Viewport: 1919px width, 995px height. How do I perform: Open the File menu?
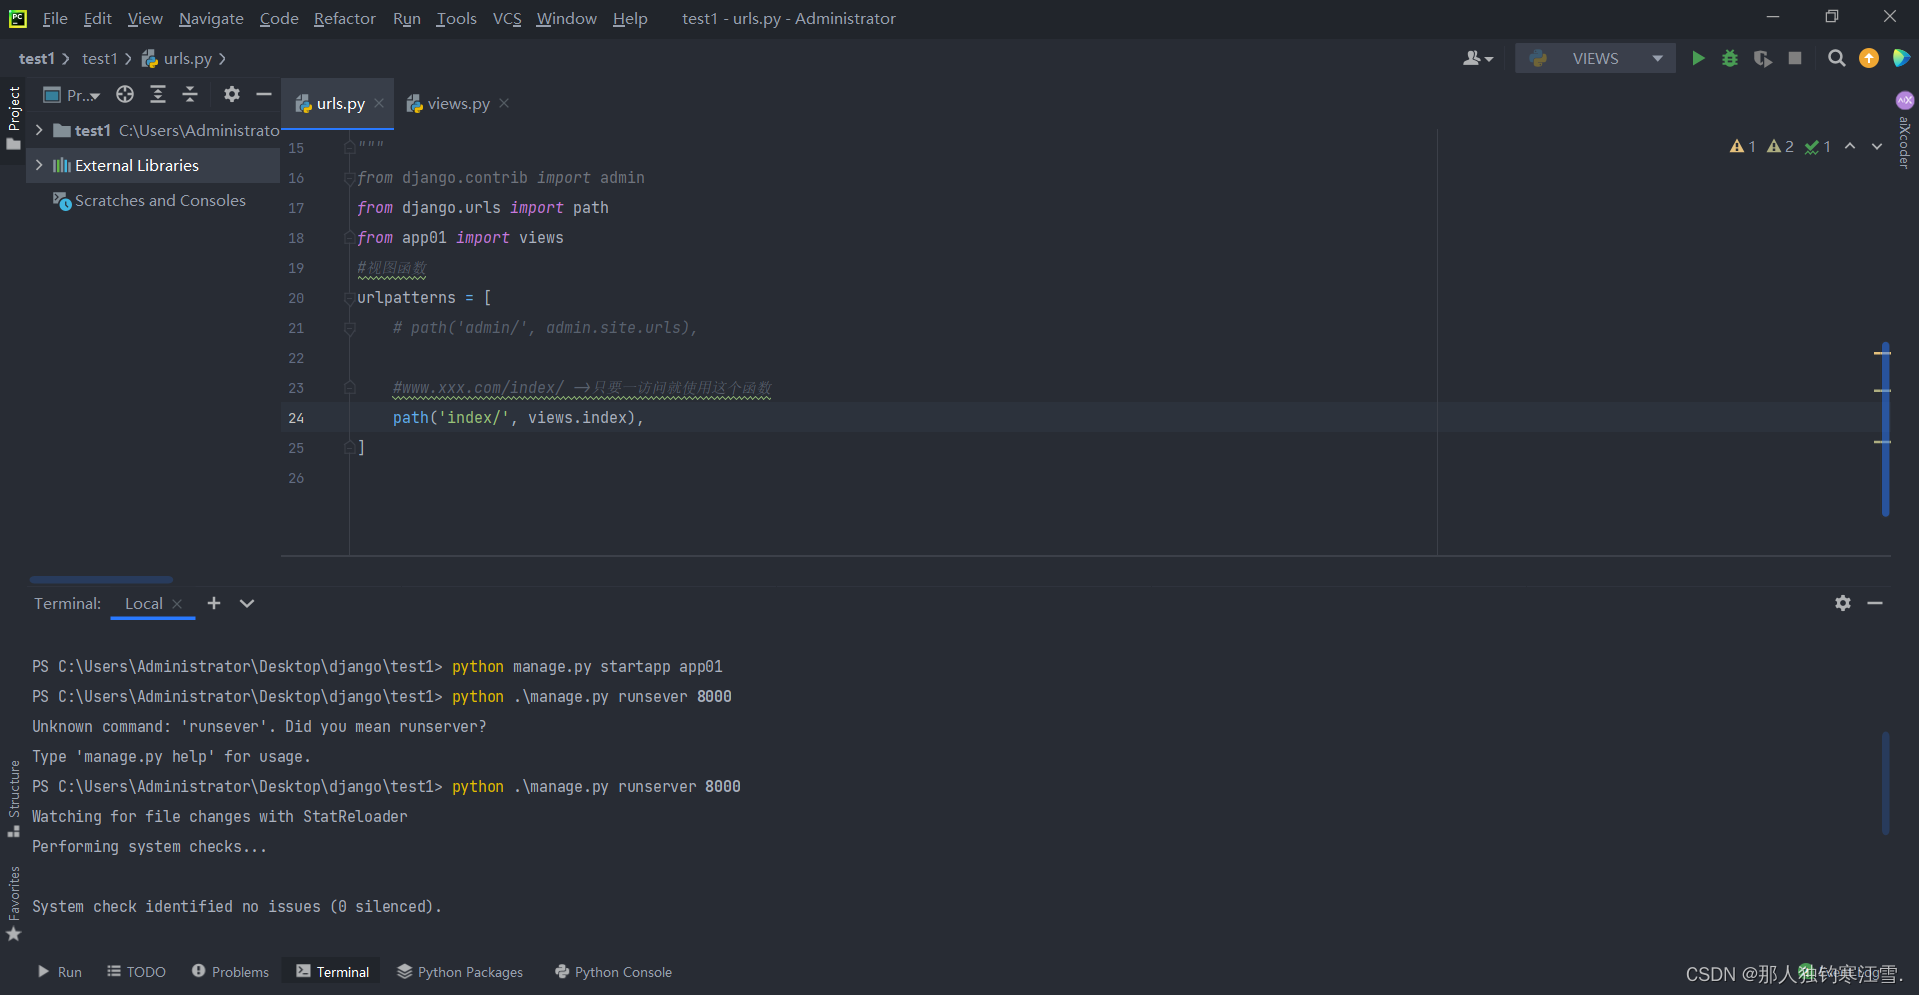(55, 18)
